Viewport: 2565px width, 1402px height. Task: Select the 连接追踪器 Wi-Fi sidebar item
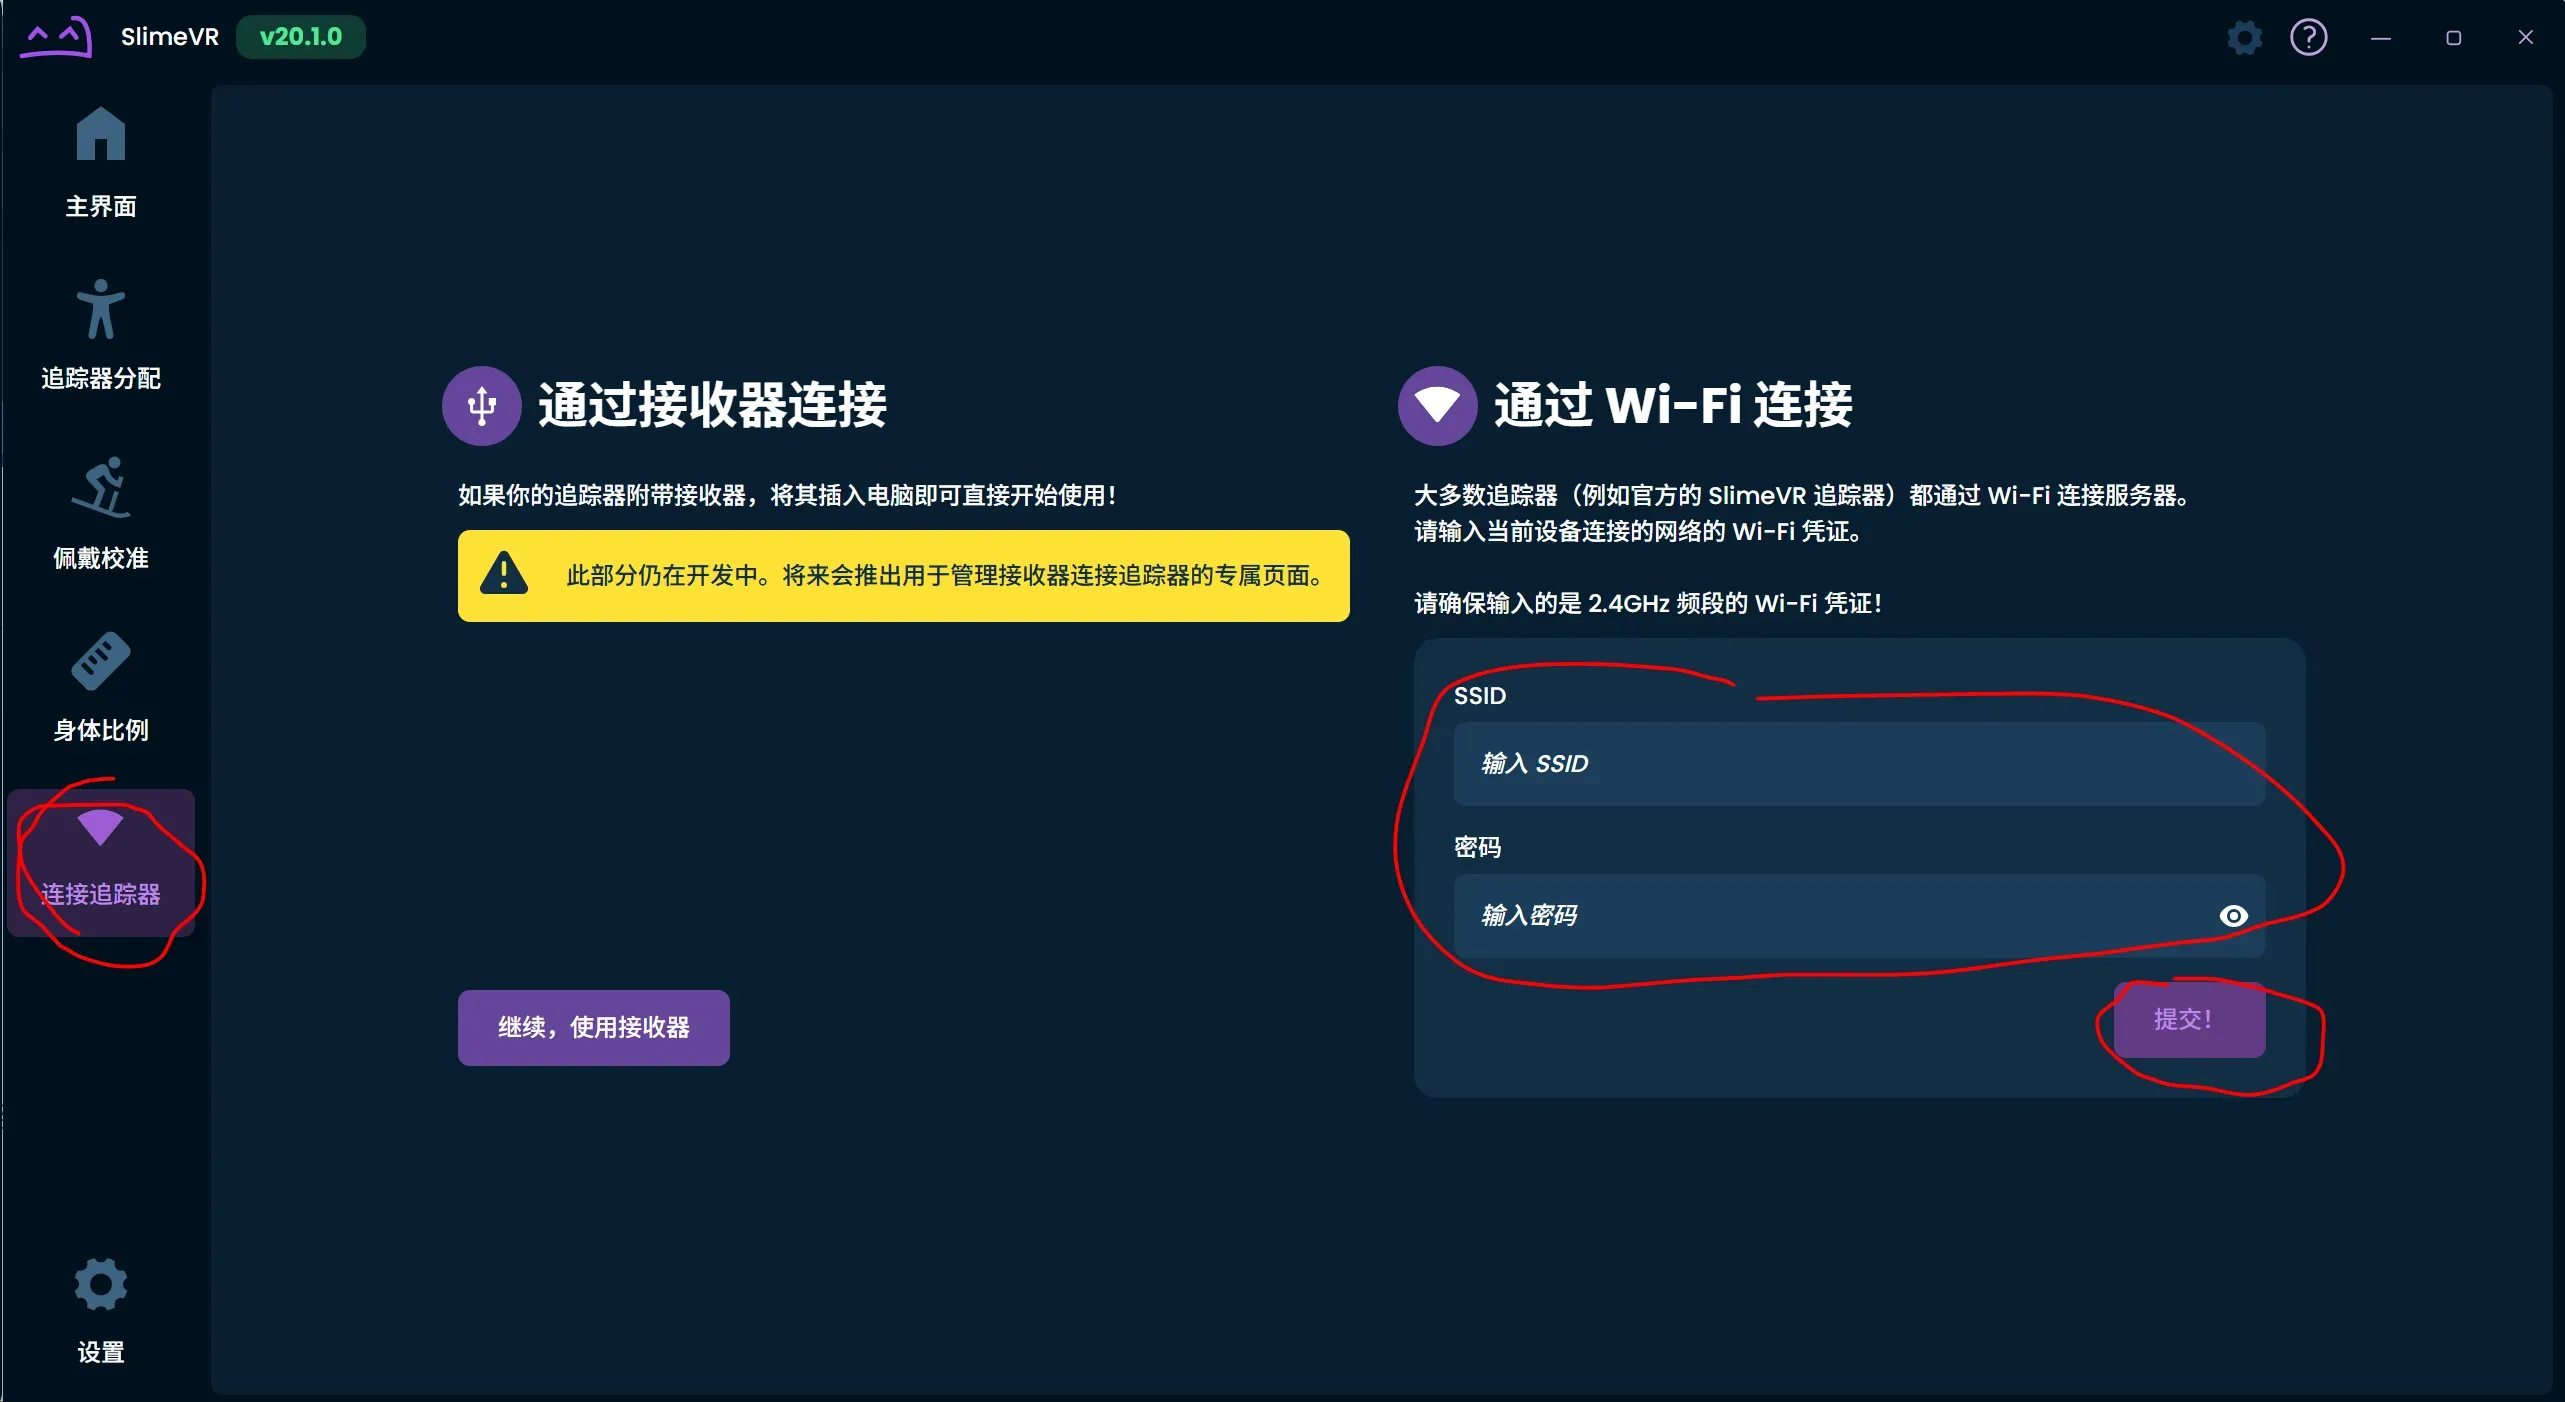pyautogui.click(x=101, y=862)
